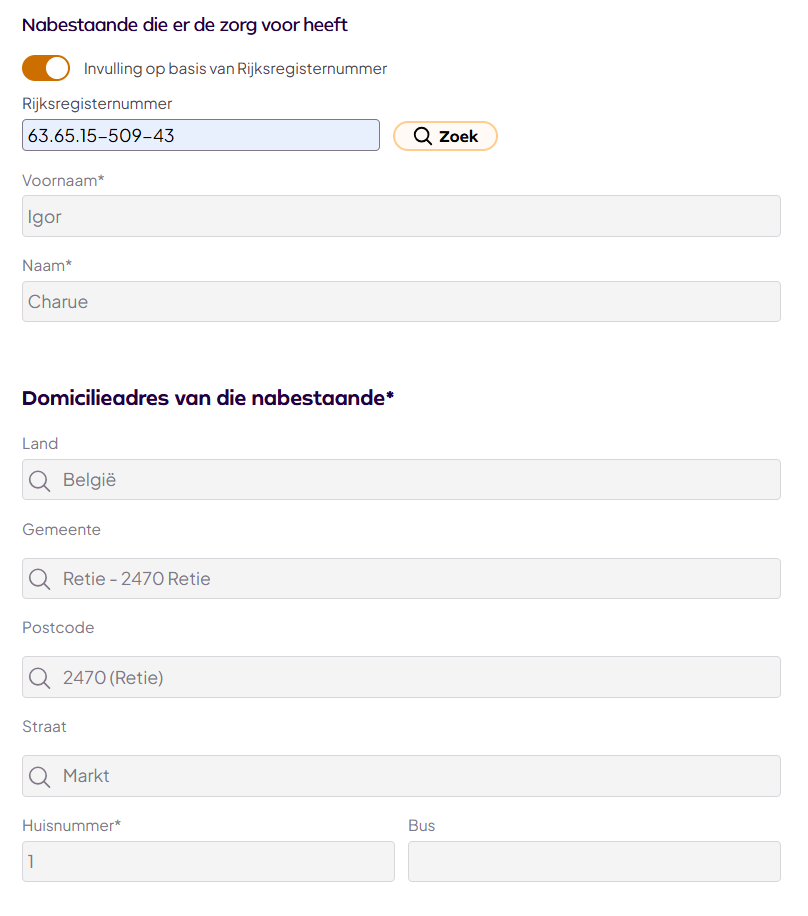Click the search icon in Land field
This screenshot has width=808, height=916.
[x=40, y=481]
